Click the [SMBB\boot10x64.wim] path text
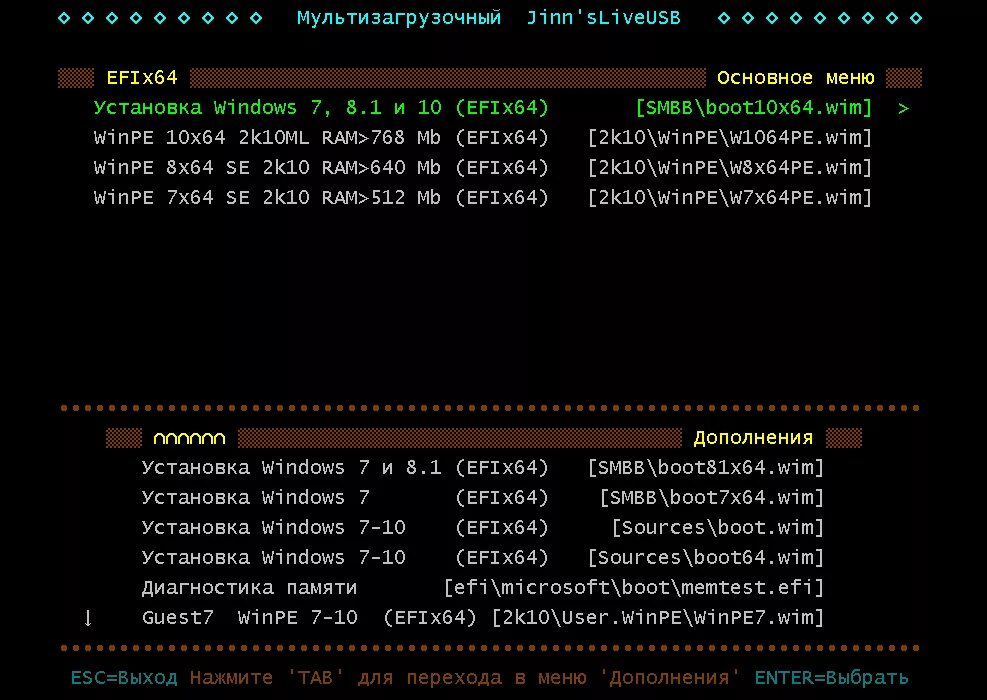 (x=753, y=108)
